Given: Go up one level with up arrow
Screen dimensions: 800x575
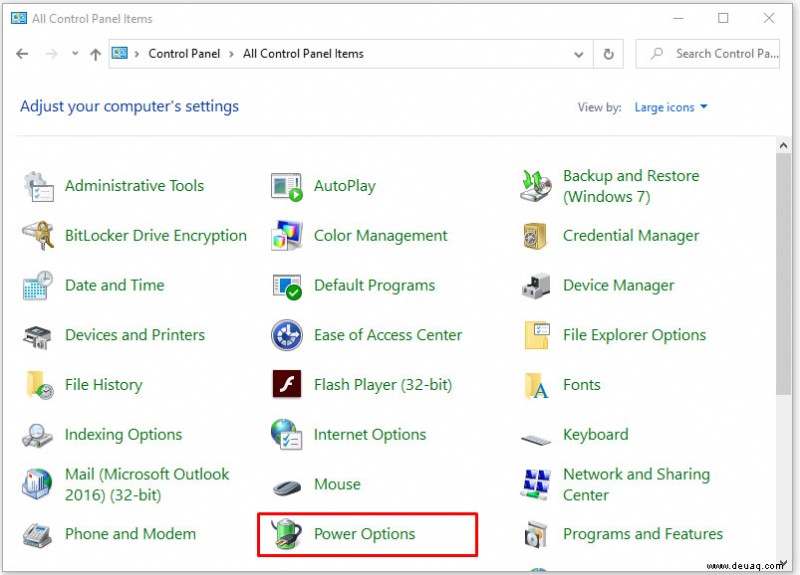Looking at the screenshot, I should point(95,54).
